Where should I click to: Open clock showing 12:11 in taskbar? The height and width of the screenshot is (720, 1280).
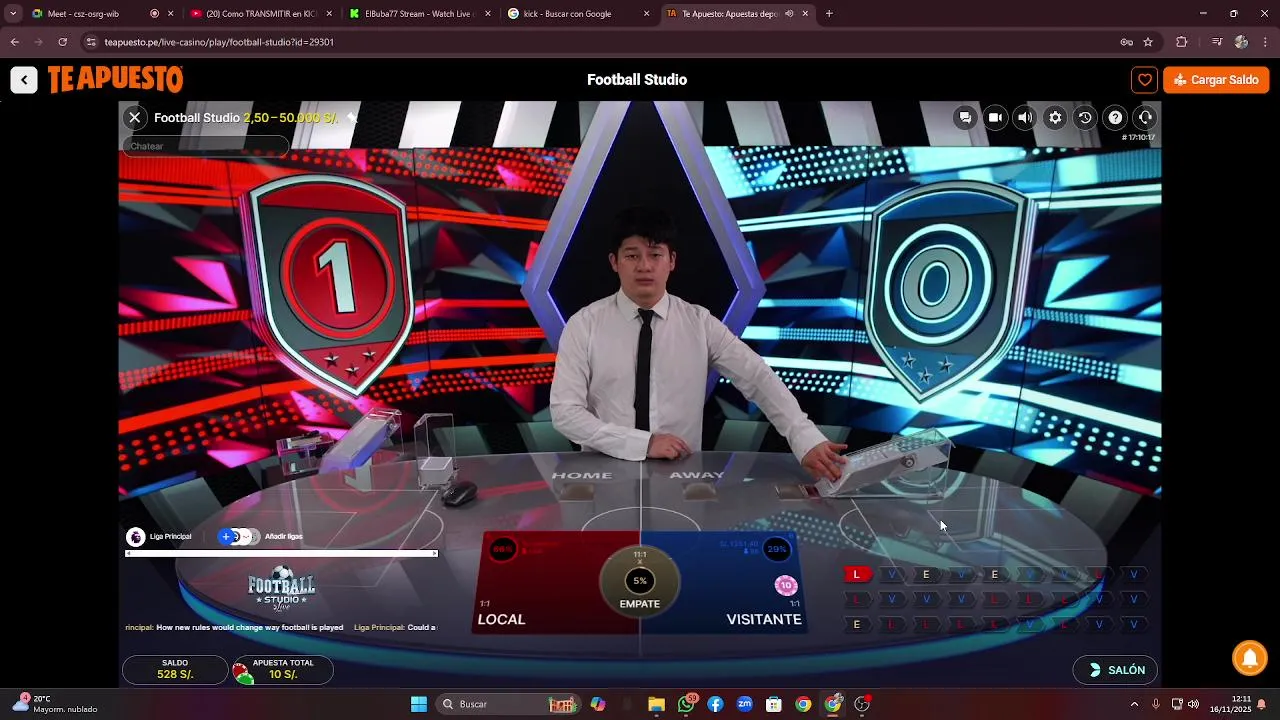coord(1230,704)
